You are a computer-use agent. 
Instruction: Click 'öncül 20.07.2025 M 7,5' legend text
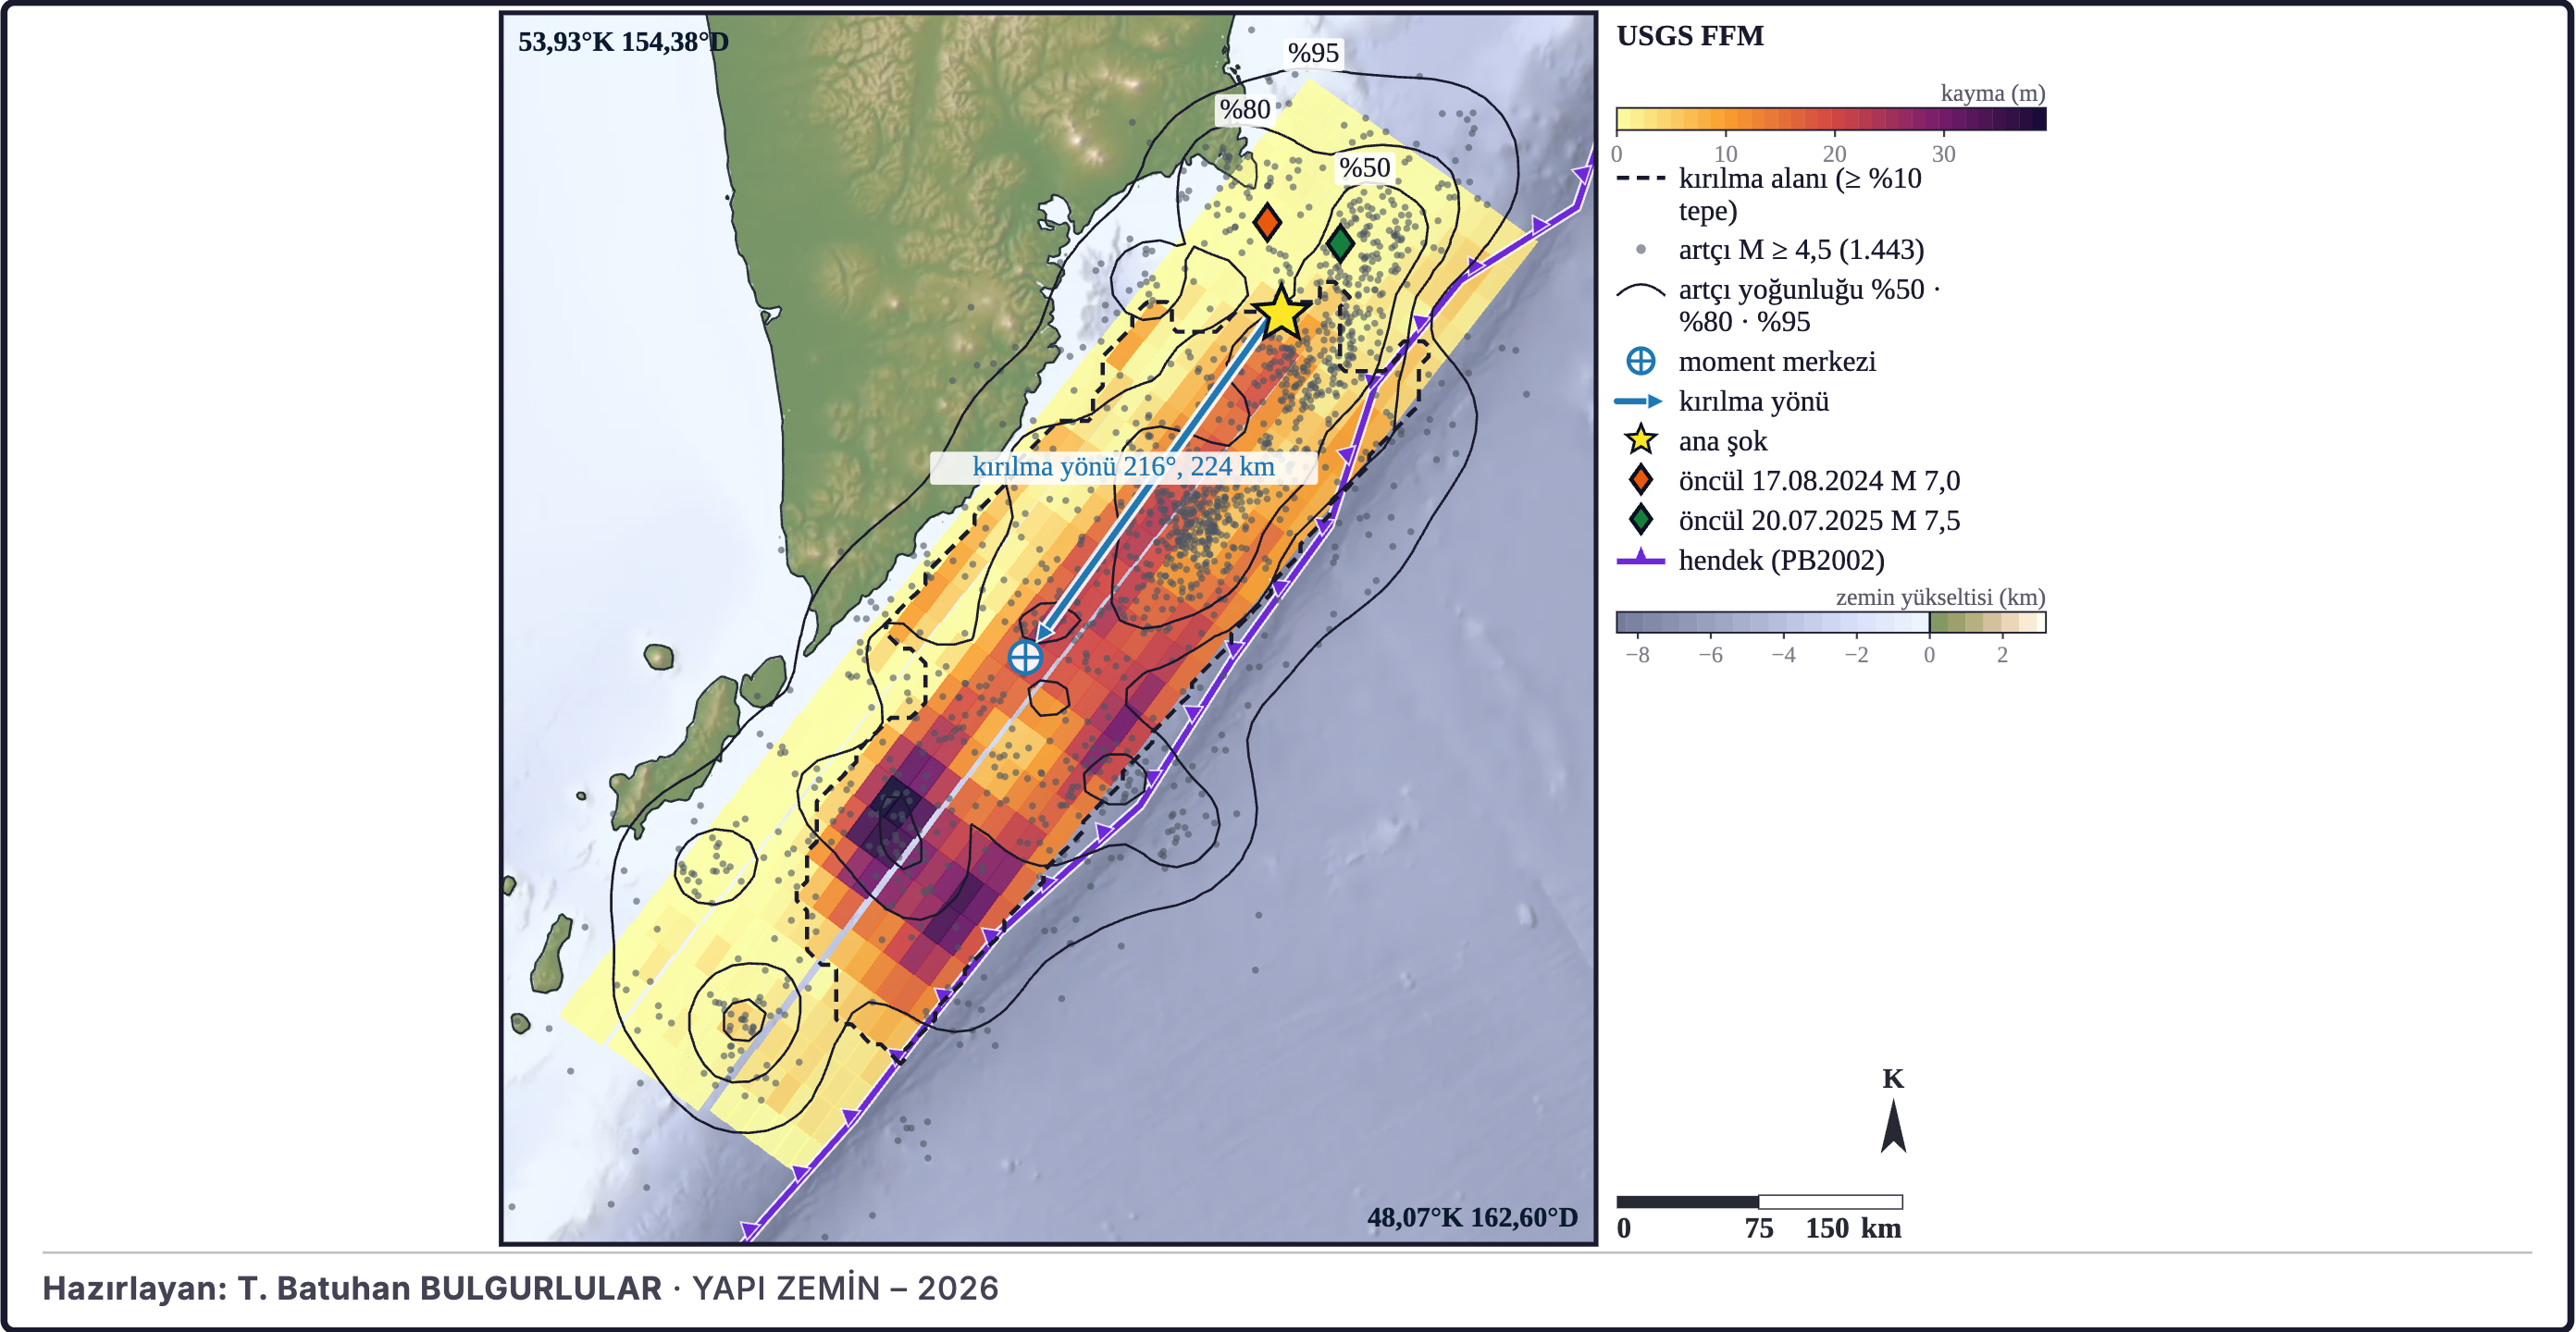point(1819,520)
